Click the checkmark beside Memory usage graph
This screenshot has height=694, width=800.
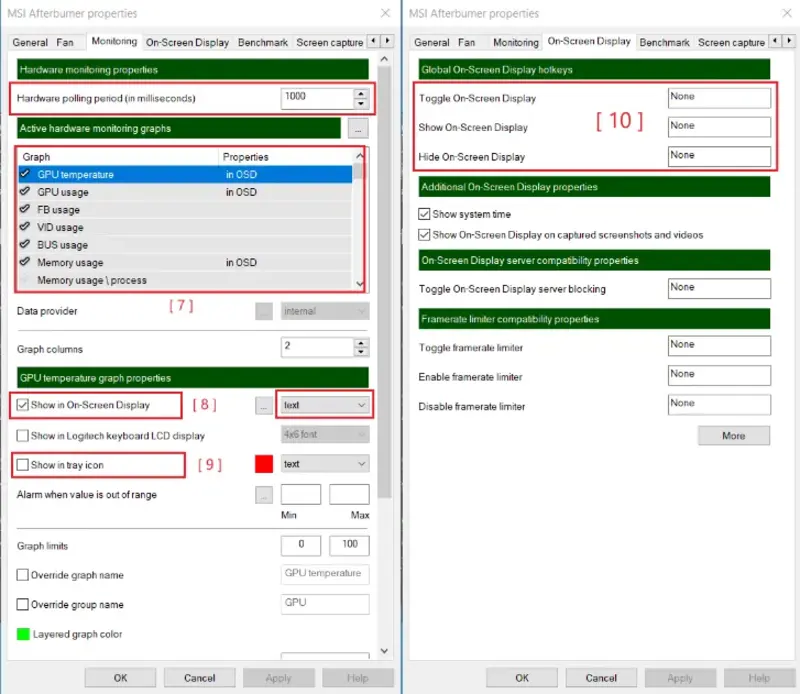pyautogui.click(x=25, y=263)
